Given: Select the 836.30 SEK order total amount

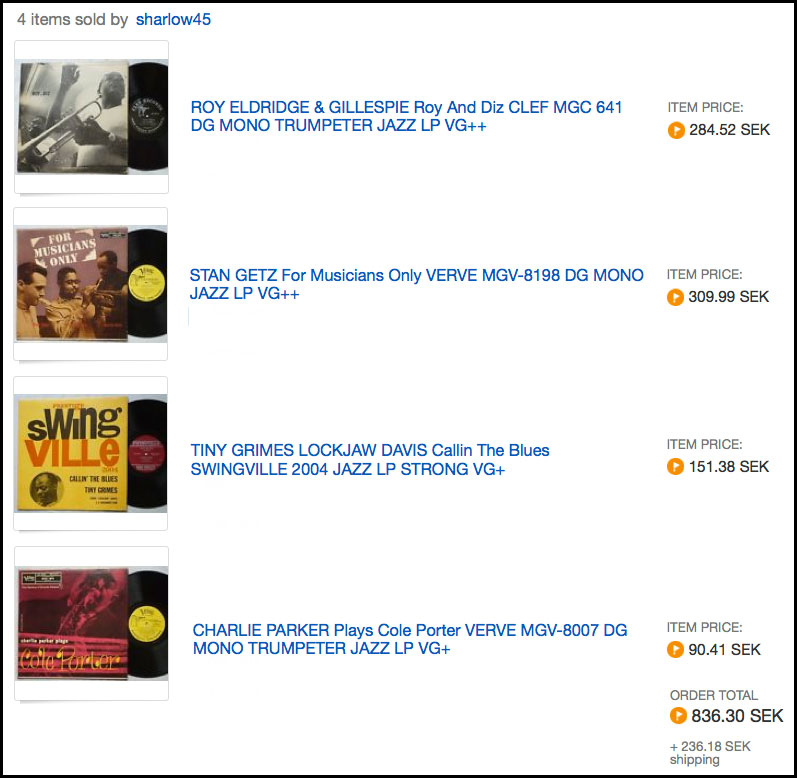Looking at the screenshot, I should [737, 715].
